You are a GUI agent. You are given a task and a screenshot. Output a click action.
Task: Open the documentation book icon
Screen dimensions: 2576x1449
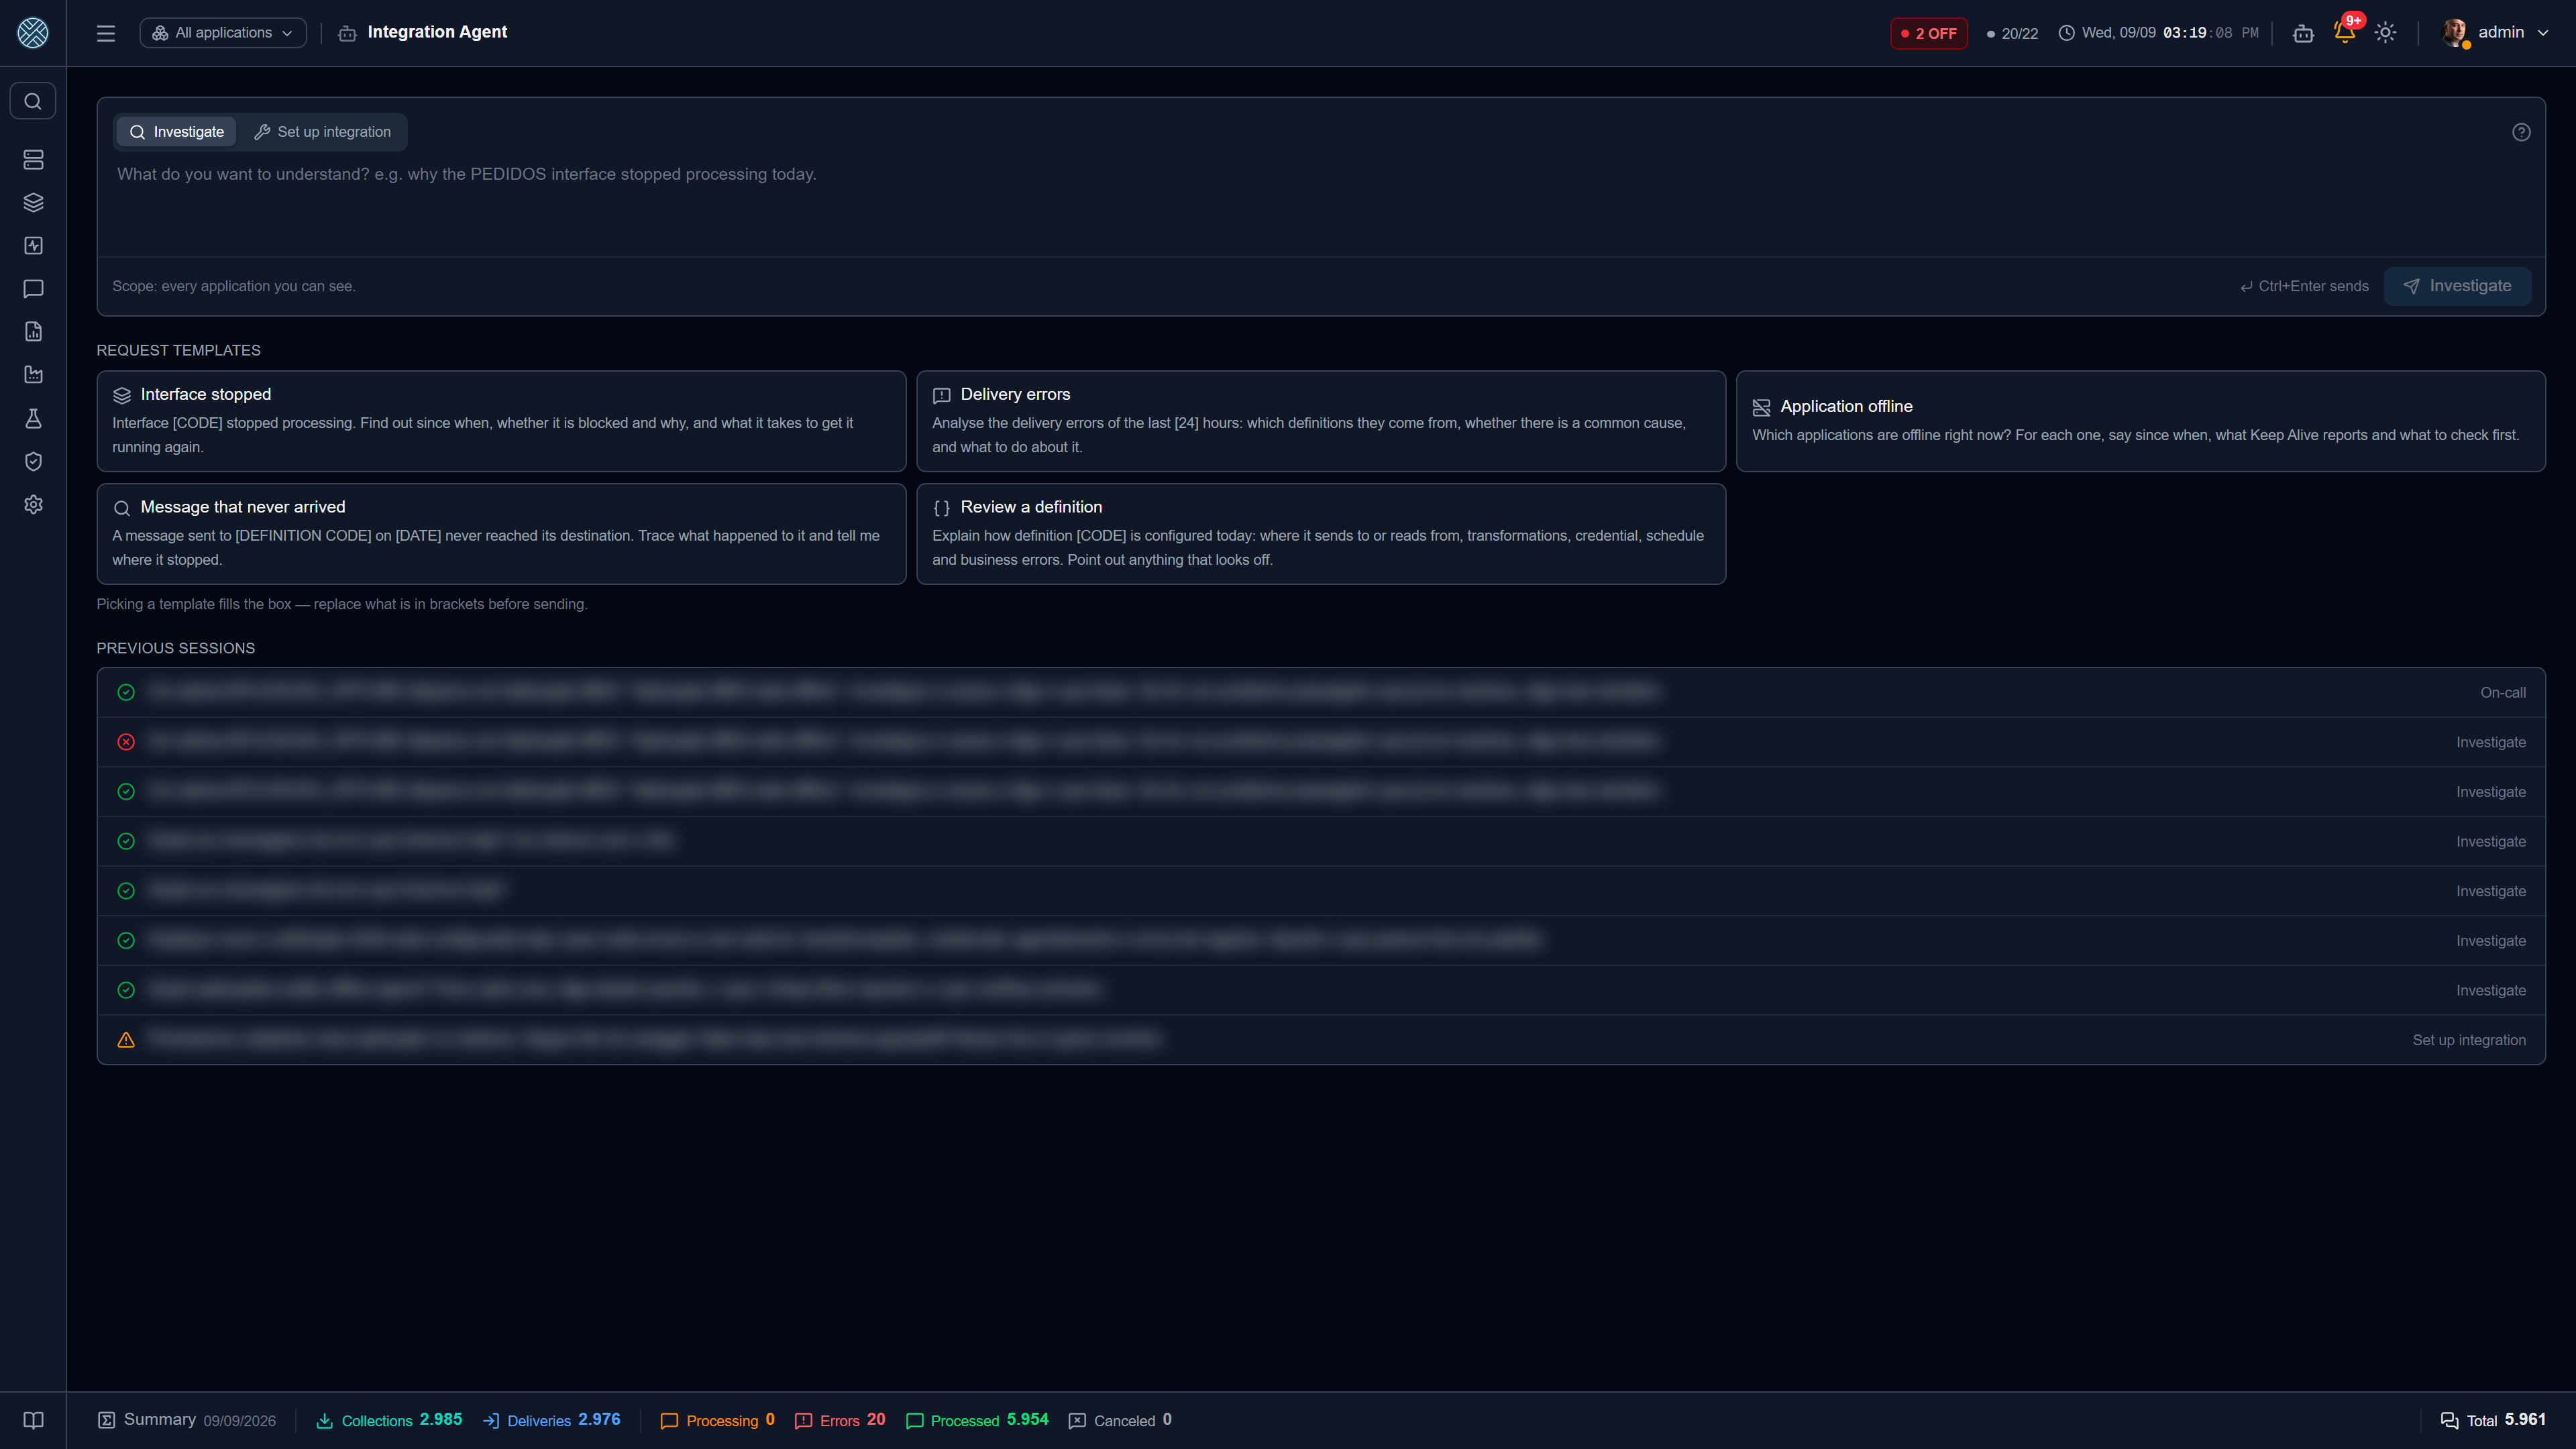33,1420
